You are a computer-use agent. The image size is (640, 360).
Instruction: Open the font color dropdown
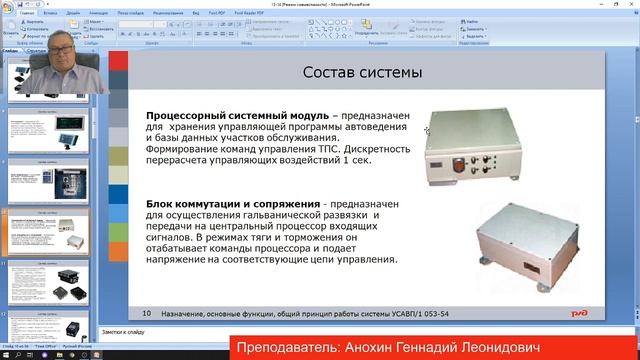(184, 34)
